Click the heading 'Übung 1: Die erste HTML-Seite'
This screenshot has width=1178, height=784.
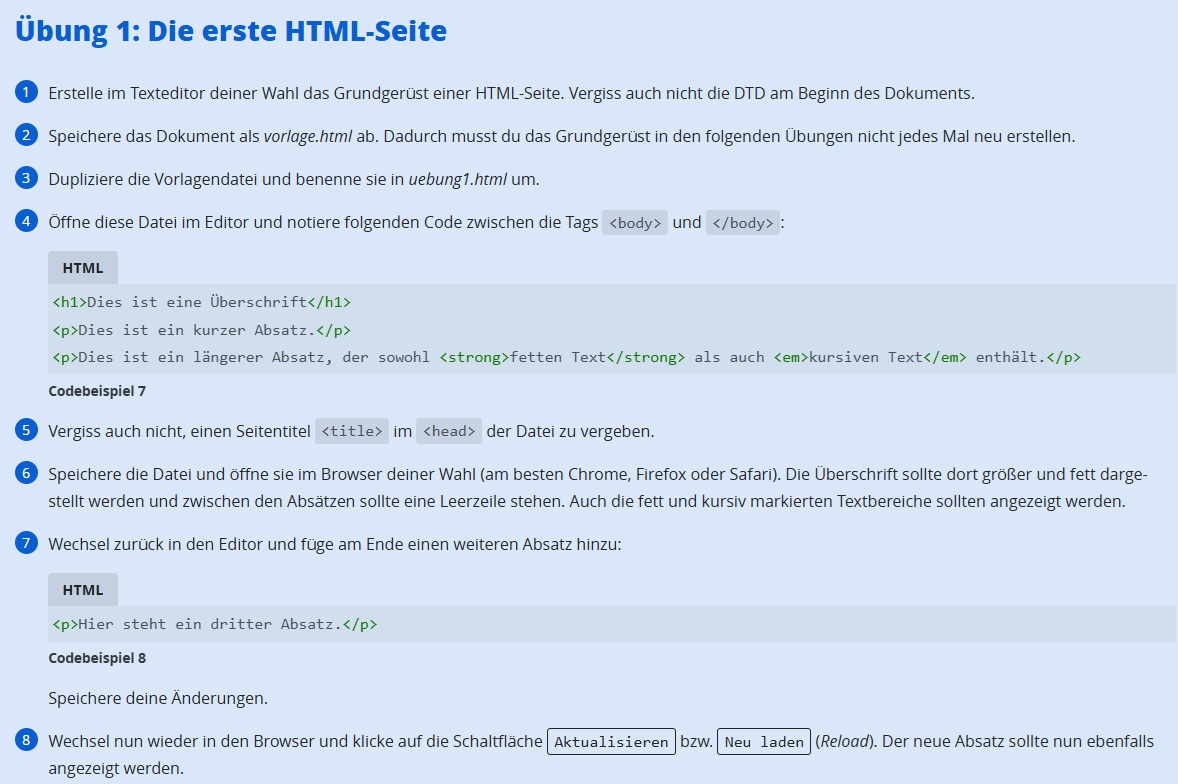(x=231, y=31)
